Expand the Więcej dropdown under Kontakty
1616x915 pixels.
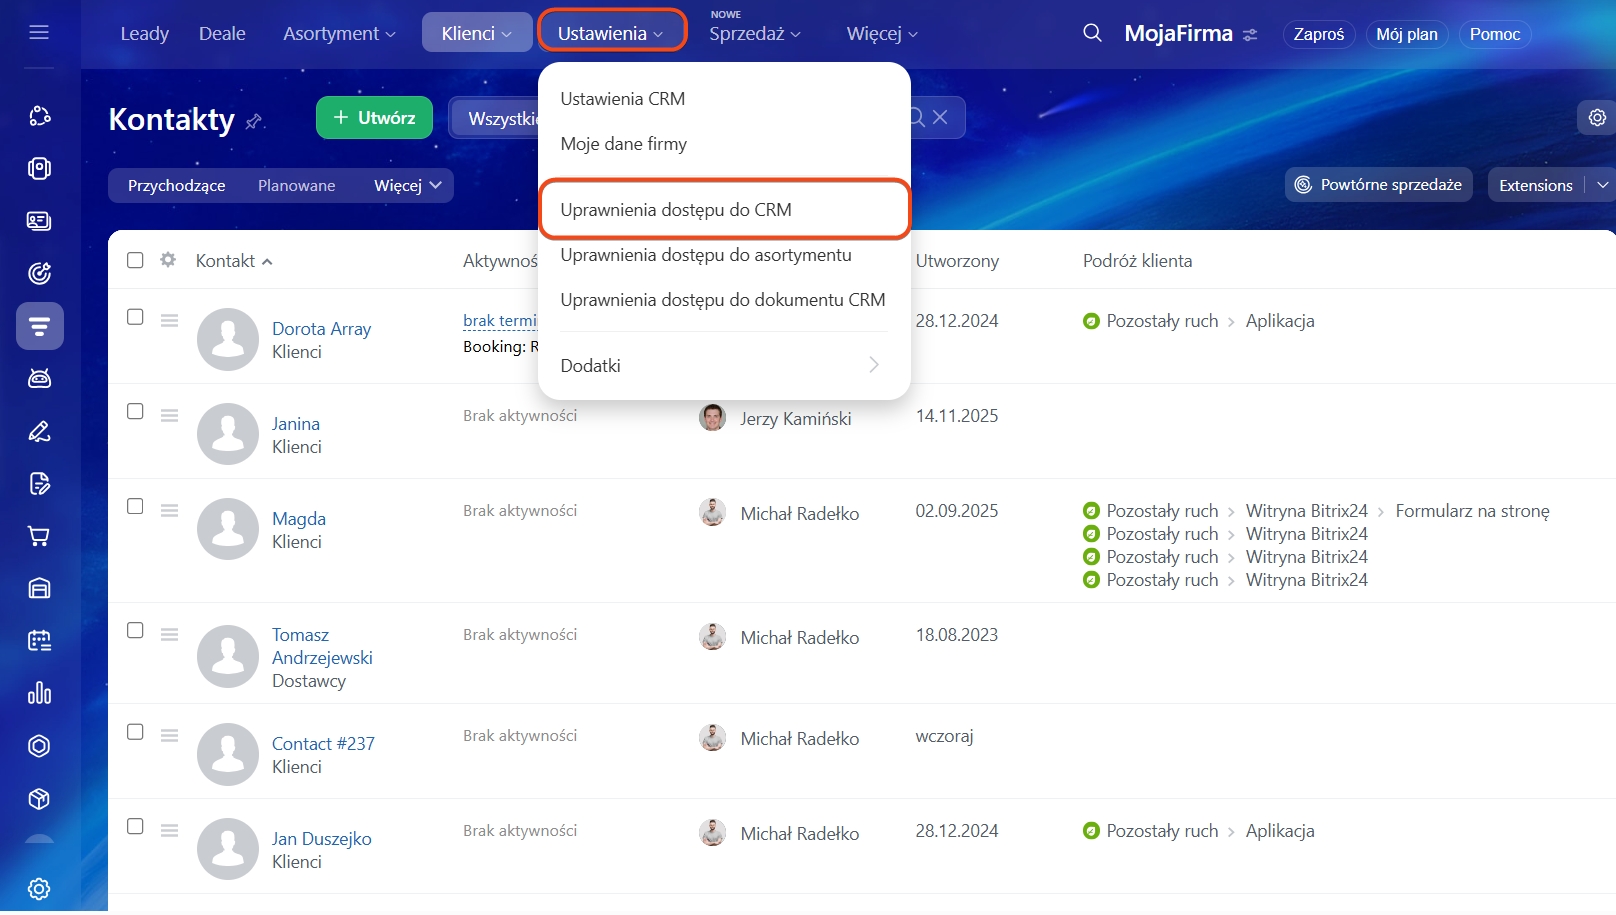click(x=407, y=186)
